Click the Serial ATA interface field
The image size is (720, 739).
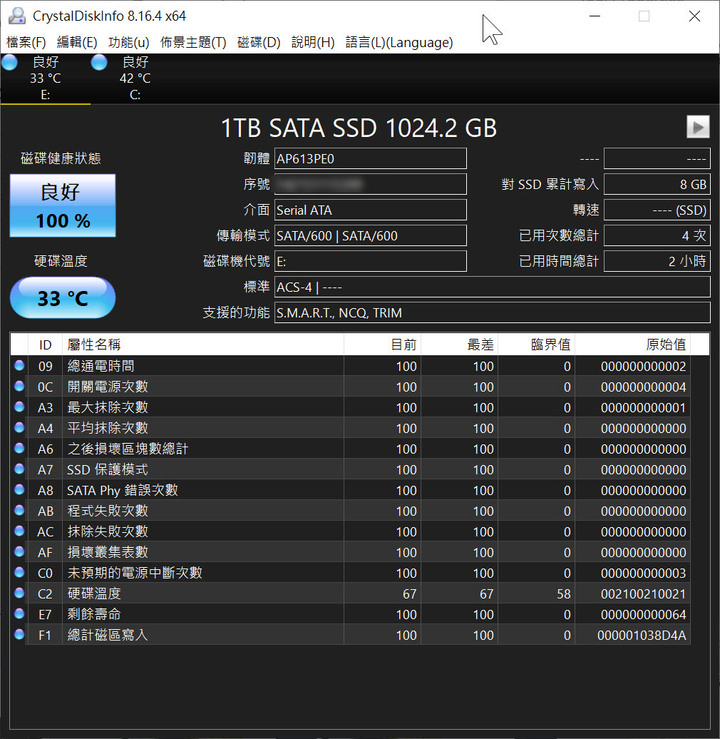(x=370, y=210)
